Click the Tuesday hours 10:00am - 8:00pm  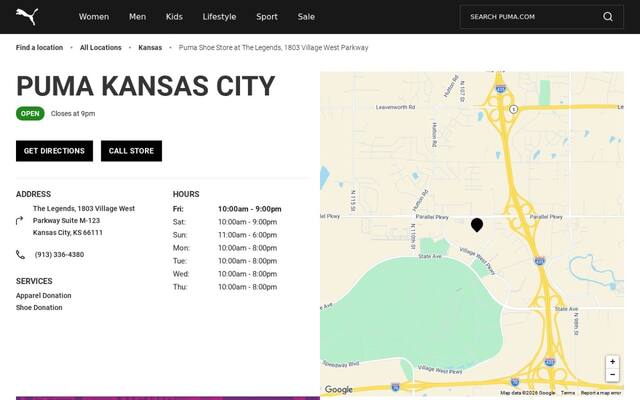tap(247, 261)
